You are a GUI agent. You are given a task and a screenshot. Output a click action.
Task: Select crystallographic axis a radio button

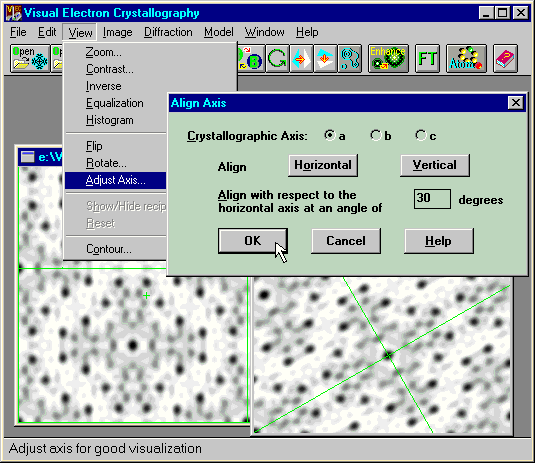tap(330, 135)
